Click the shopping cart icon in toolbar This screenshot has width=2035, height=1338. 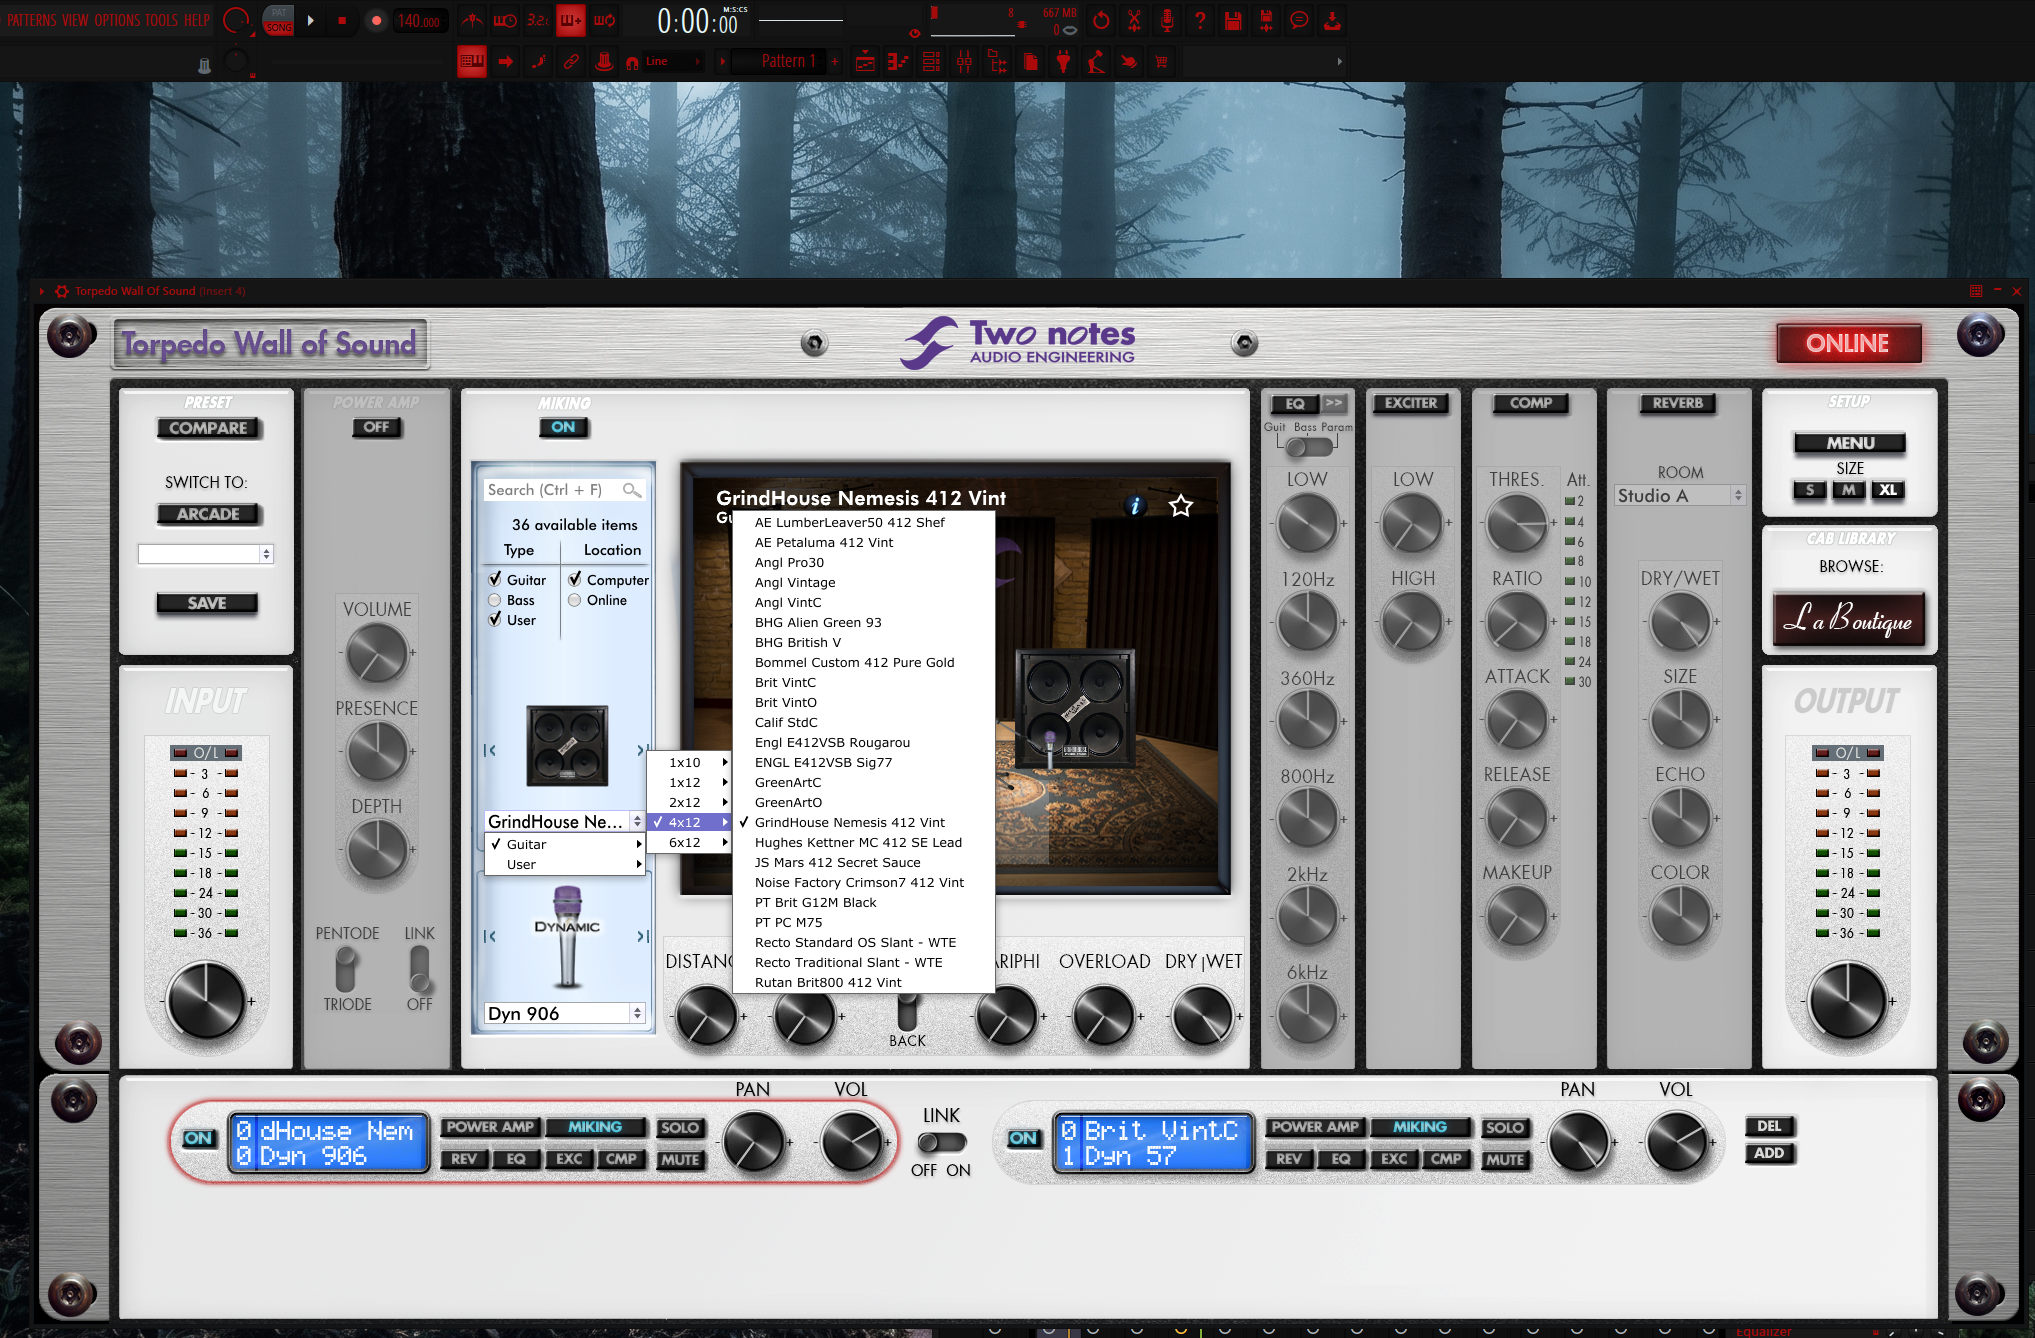tap(1161, 62)
